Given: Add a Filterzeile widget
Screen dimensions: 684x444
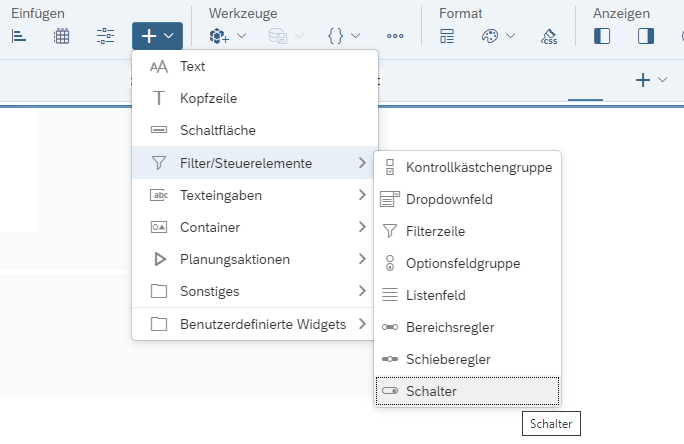Looking at the screenshot, I should pos(468,231).
